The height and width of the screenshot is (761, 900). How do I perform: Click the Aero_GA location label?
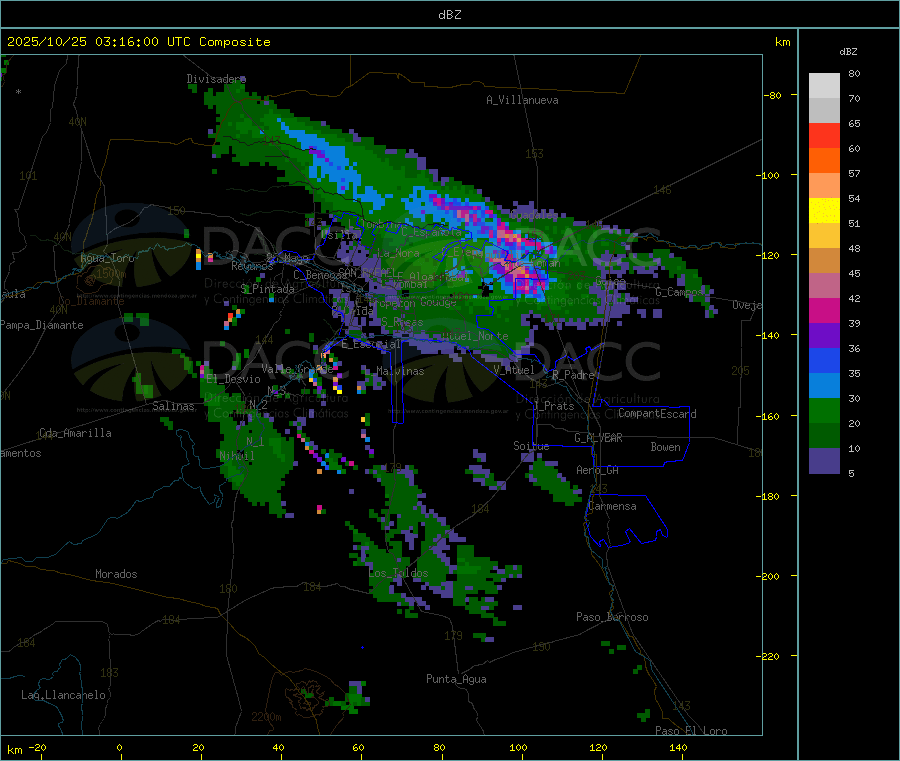point(598,470)
